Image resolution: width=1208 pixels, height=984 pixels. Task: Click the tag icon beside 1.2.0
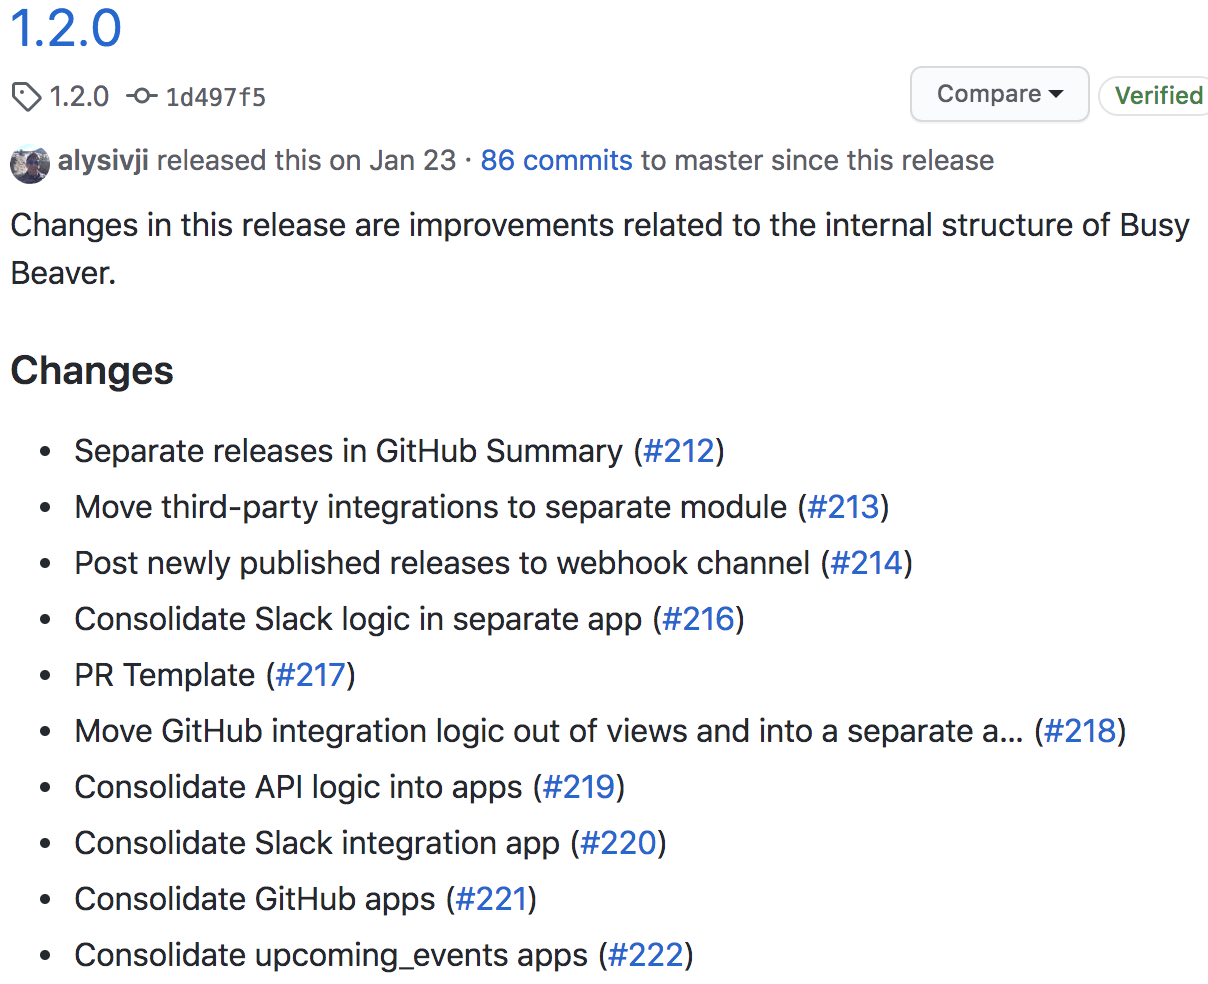pos(26,97)
